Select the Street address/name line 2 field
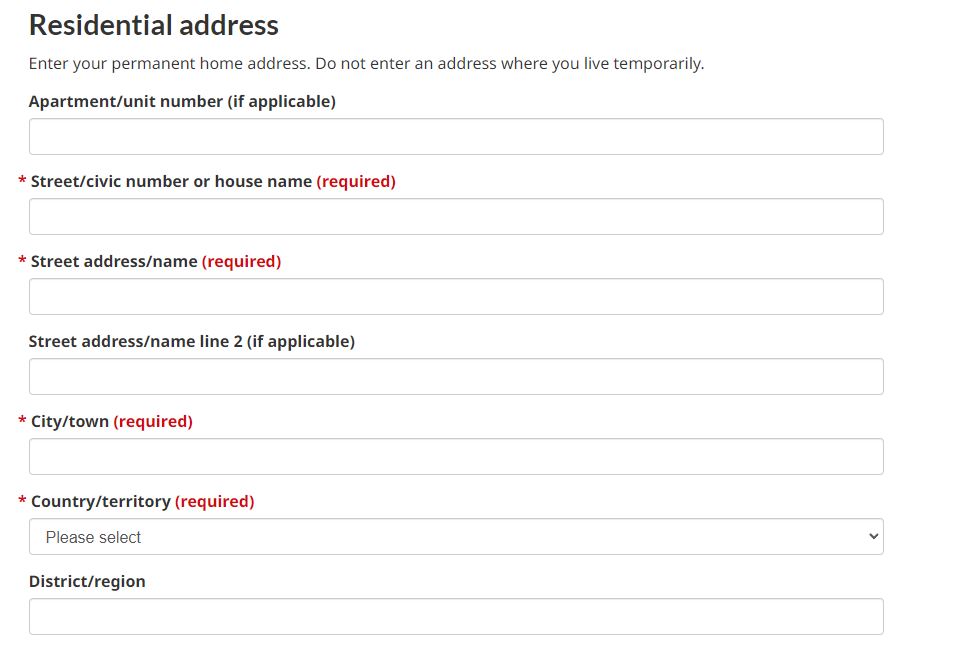The image size is (980, 652). pos(456,377)
